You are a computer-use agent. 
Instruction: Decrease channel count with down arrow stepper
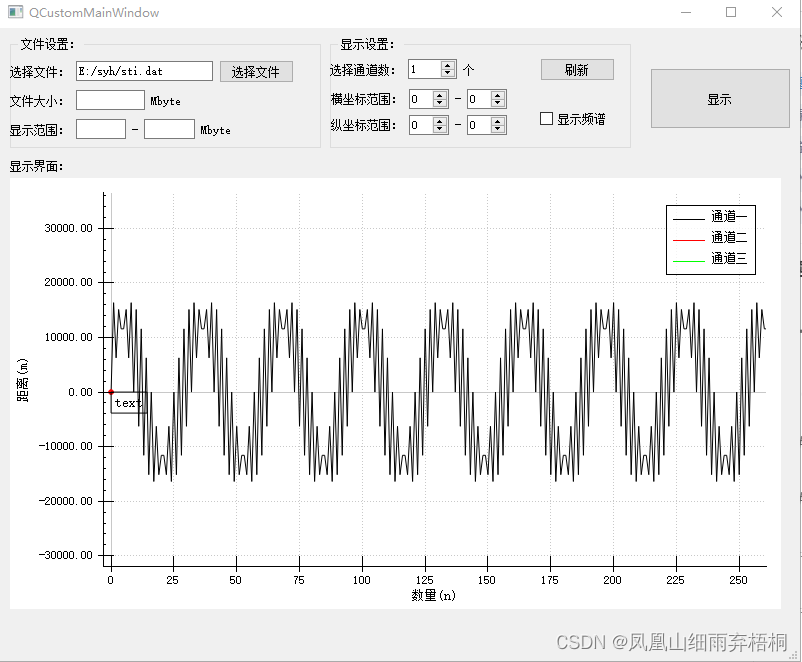click(x=445, y=74)
